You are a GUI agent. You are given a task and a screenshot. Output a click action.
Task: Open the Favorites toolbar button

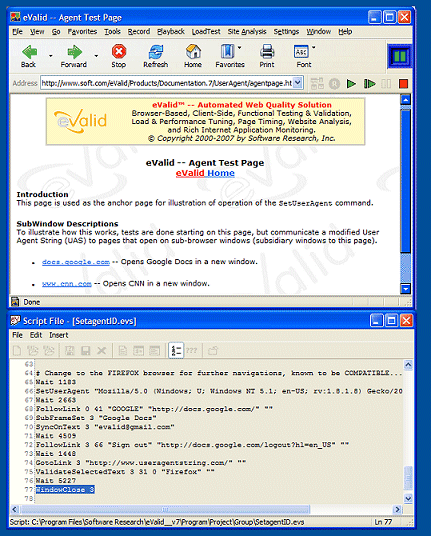[227, 52]
